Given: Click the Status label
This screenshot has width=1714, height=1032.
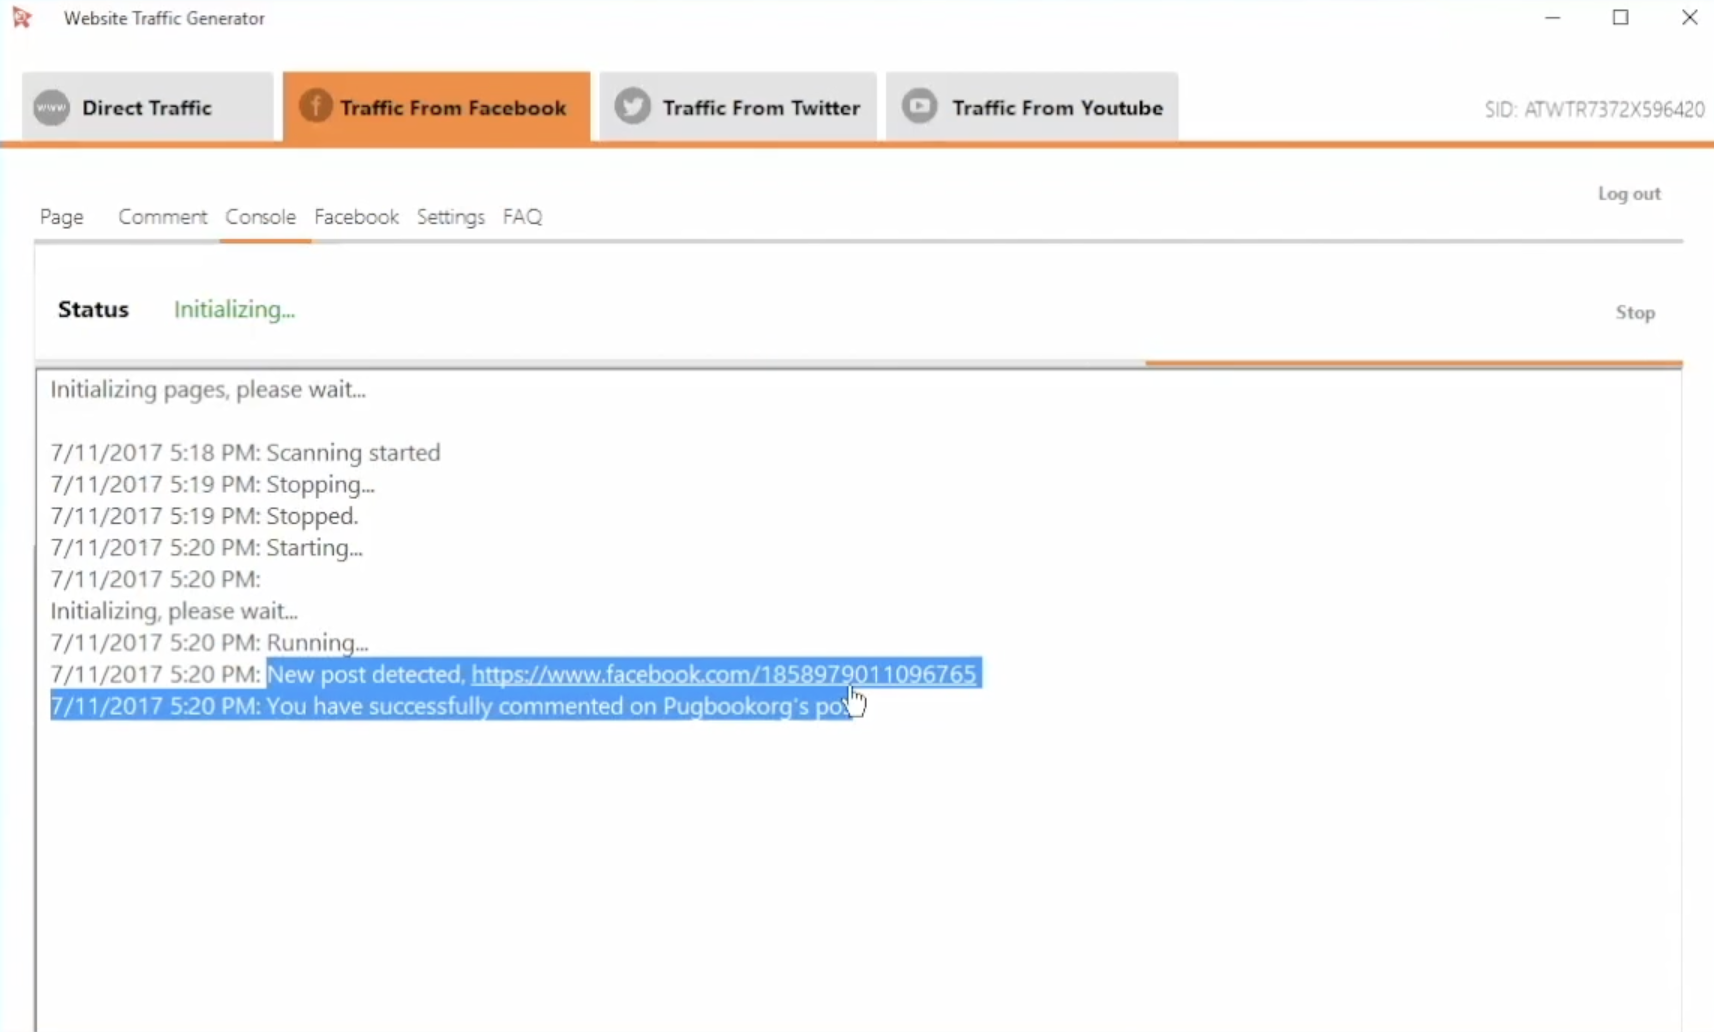Looking at the screenshot, I should click(x=93, y=310).
